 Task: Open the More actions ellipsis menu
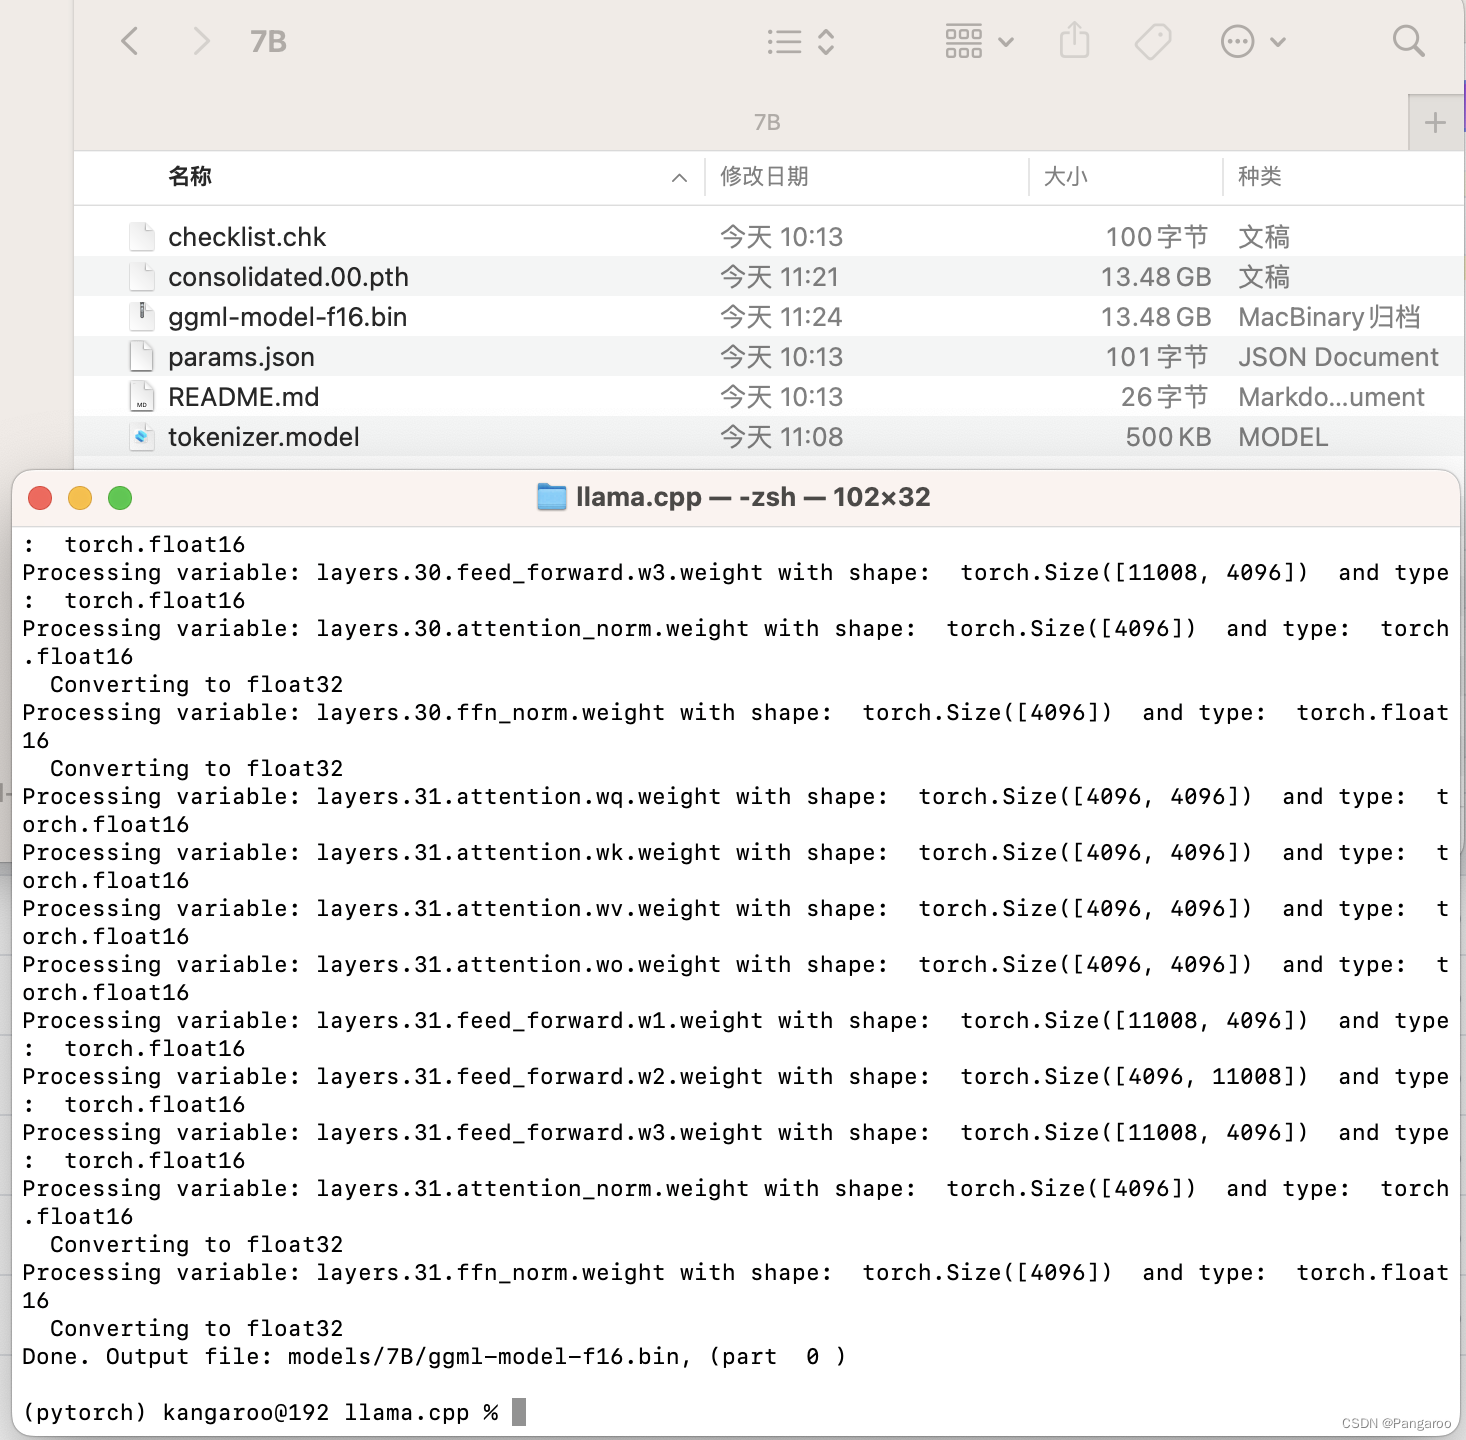1253,41
